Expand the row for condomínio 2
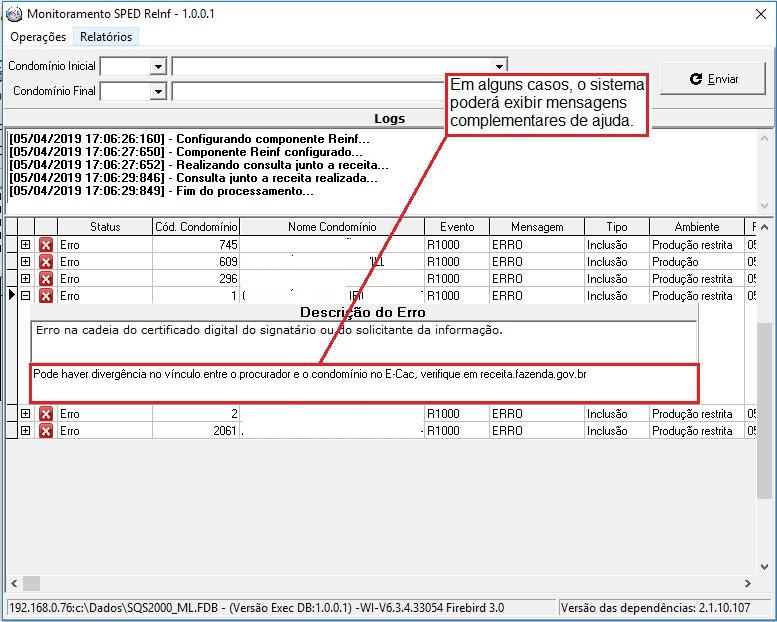 pos(26,413)
